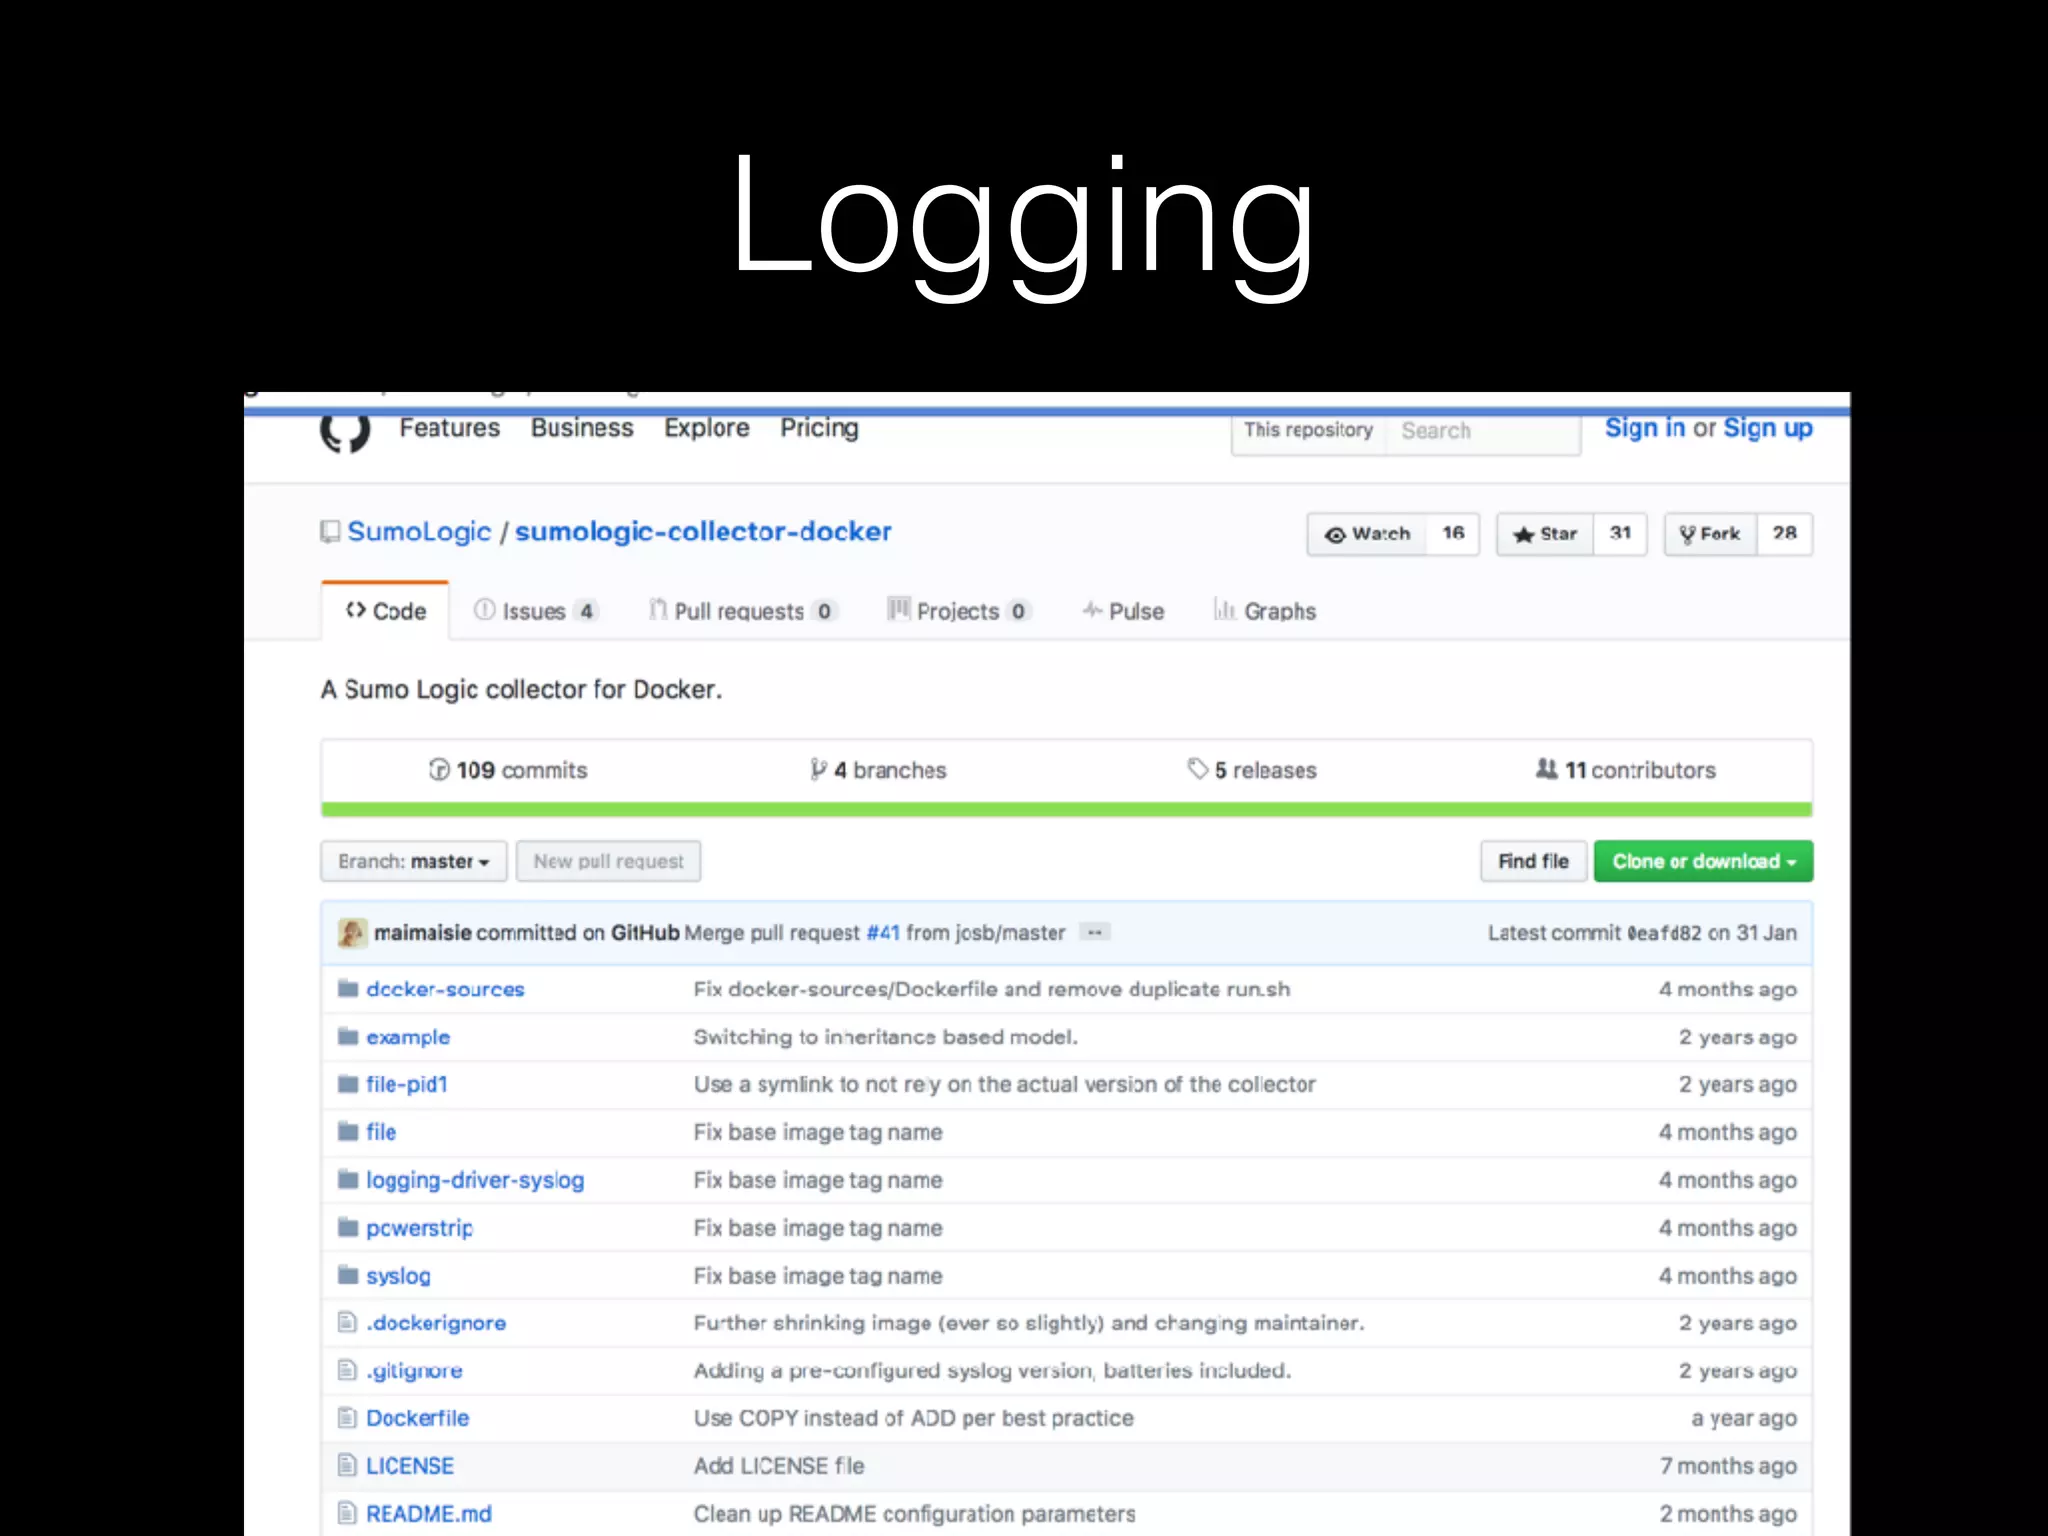Screen dimensions: 2048x1536
Task: Expand the commit message ellipsis button
Action: [x=1095, y=932]
